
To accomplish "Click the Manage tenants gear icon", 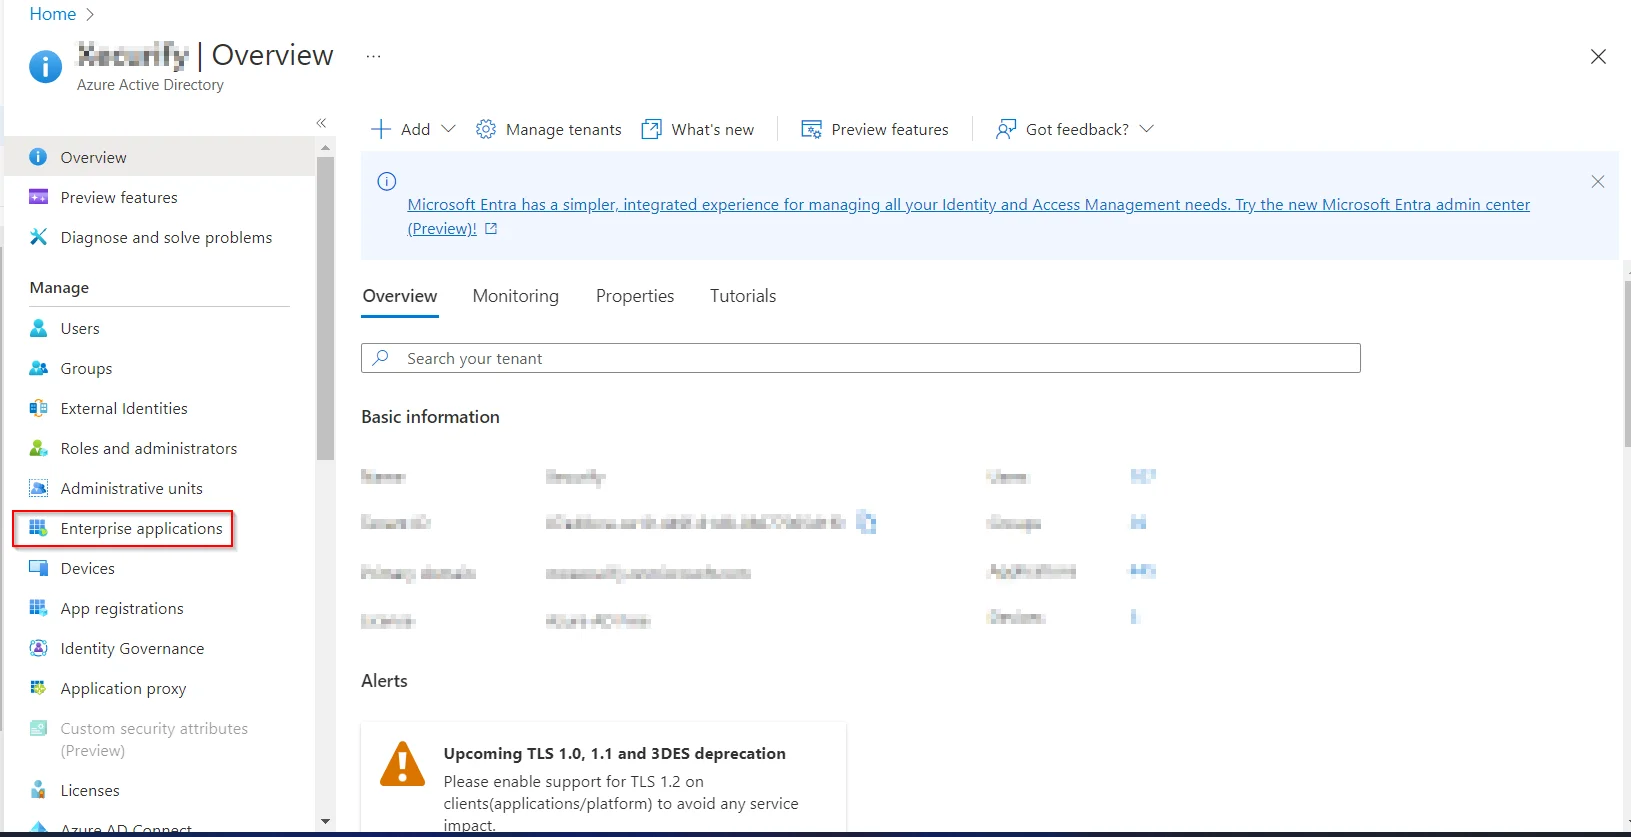I will pyautogui.click(x=486, y=129).
